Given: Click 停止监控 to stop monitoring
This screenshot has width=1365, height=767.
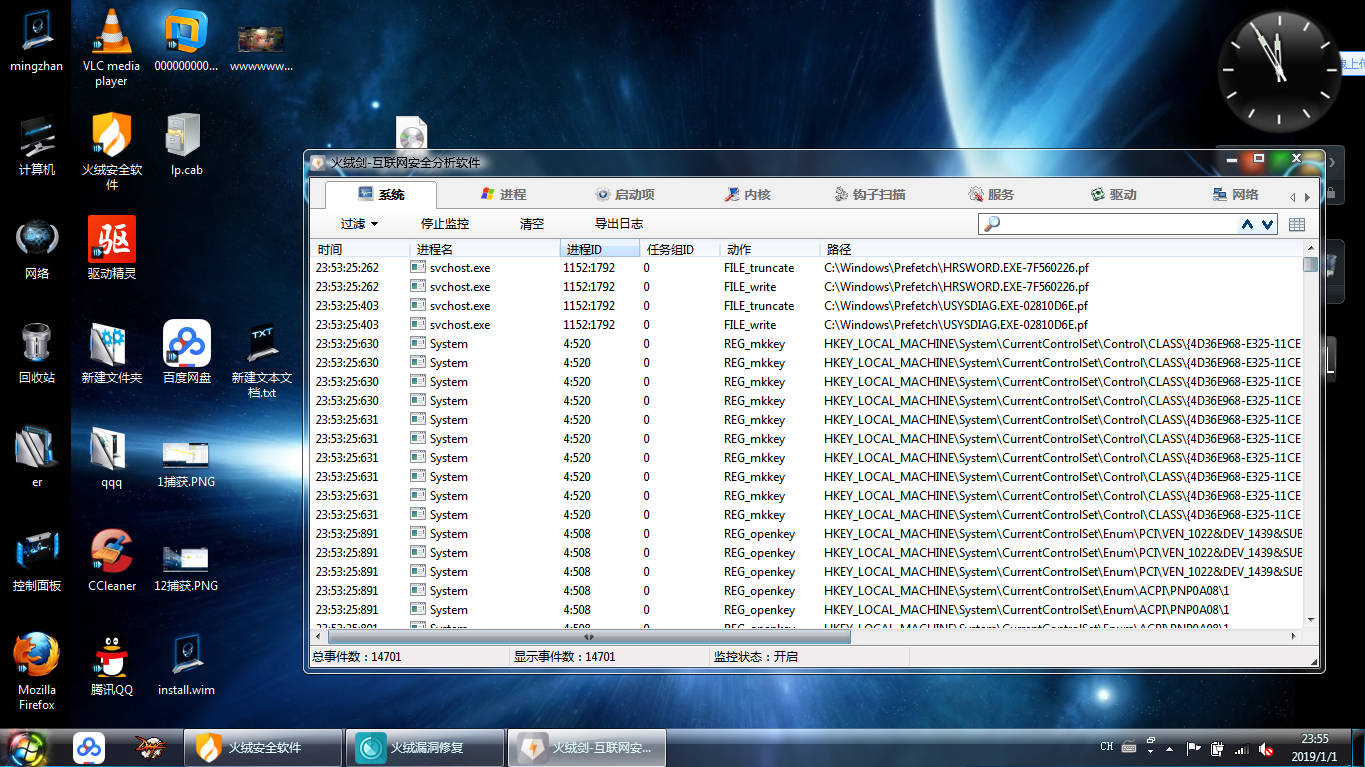Looking at the screenshot, I should (445, 224).
